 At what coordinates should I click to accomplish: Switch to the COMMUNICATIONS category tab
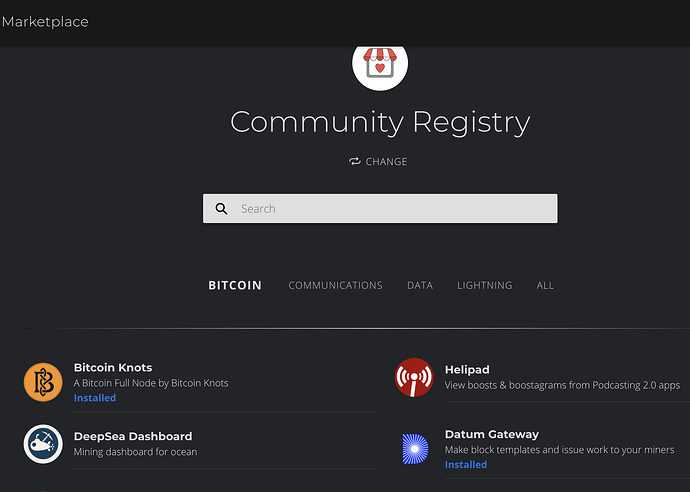335,285
